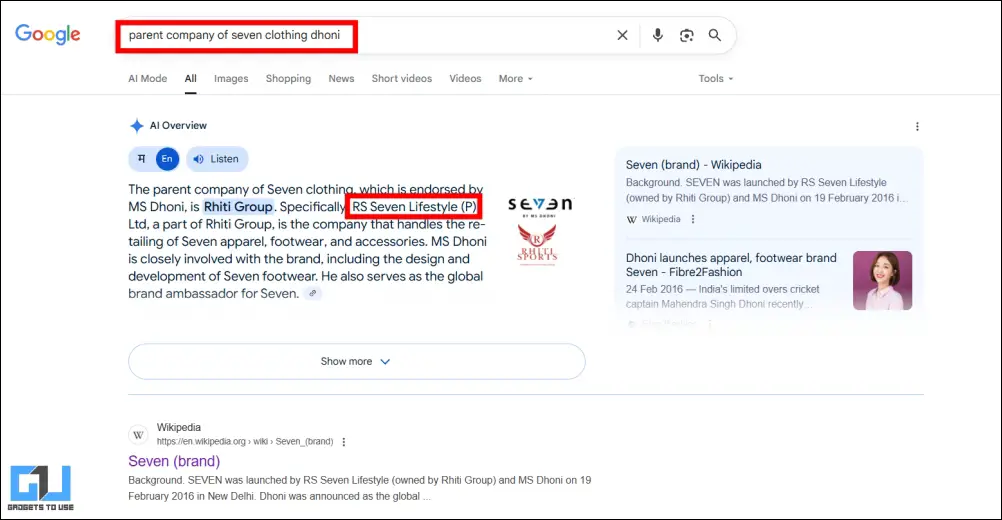This screenshot has height=520, width=1002.
Task: Open AI Overview options three-dot menu
Action: click(917, 126)
